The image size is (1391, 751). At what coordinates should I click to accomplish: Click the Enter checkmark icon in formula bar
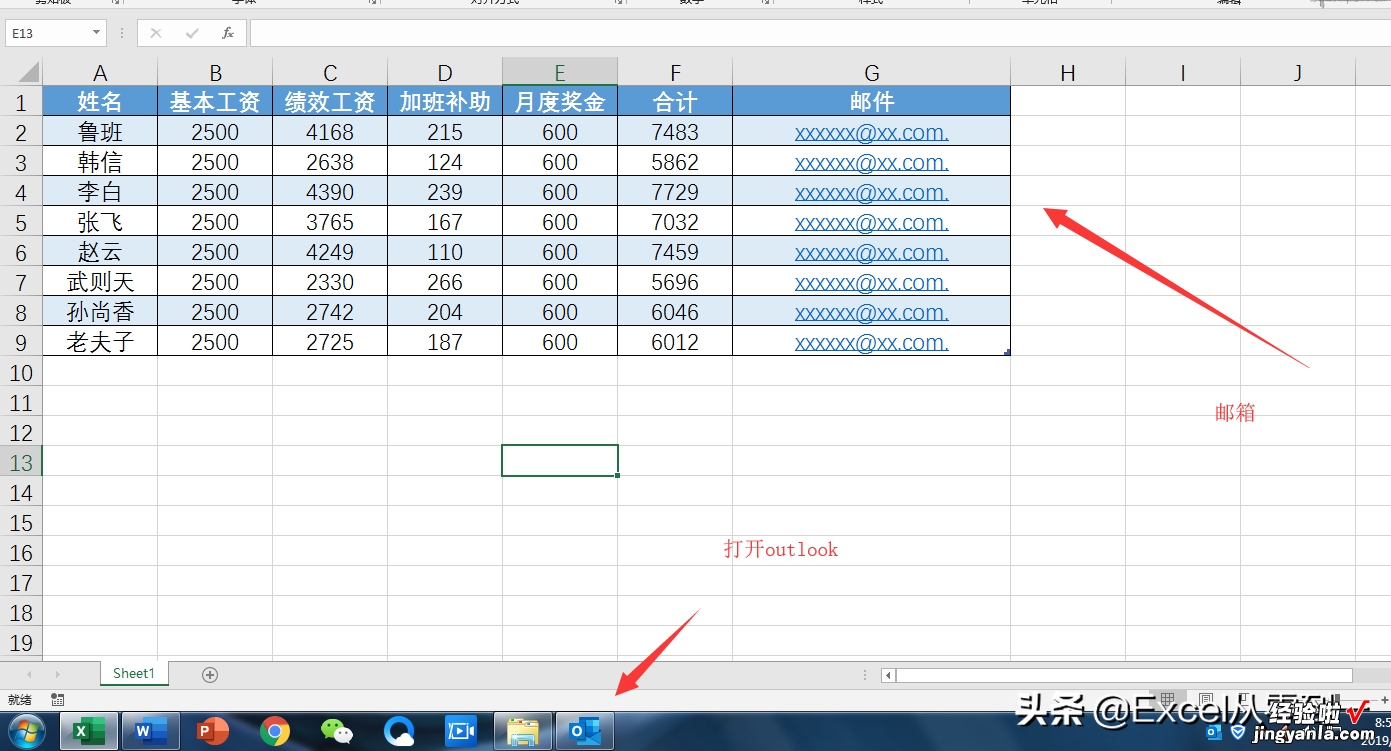click(x=192, y=33)
